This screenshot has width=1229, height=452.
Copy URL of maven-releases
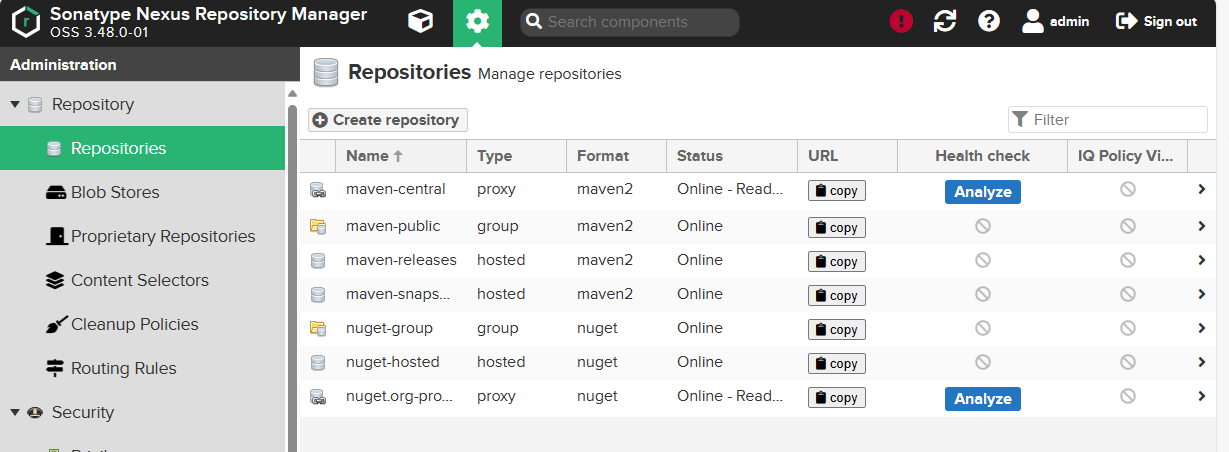point(837,262)
